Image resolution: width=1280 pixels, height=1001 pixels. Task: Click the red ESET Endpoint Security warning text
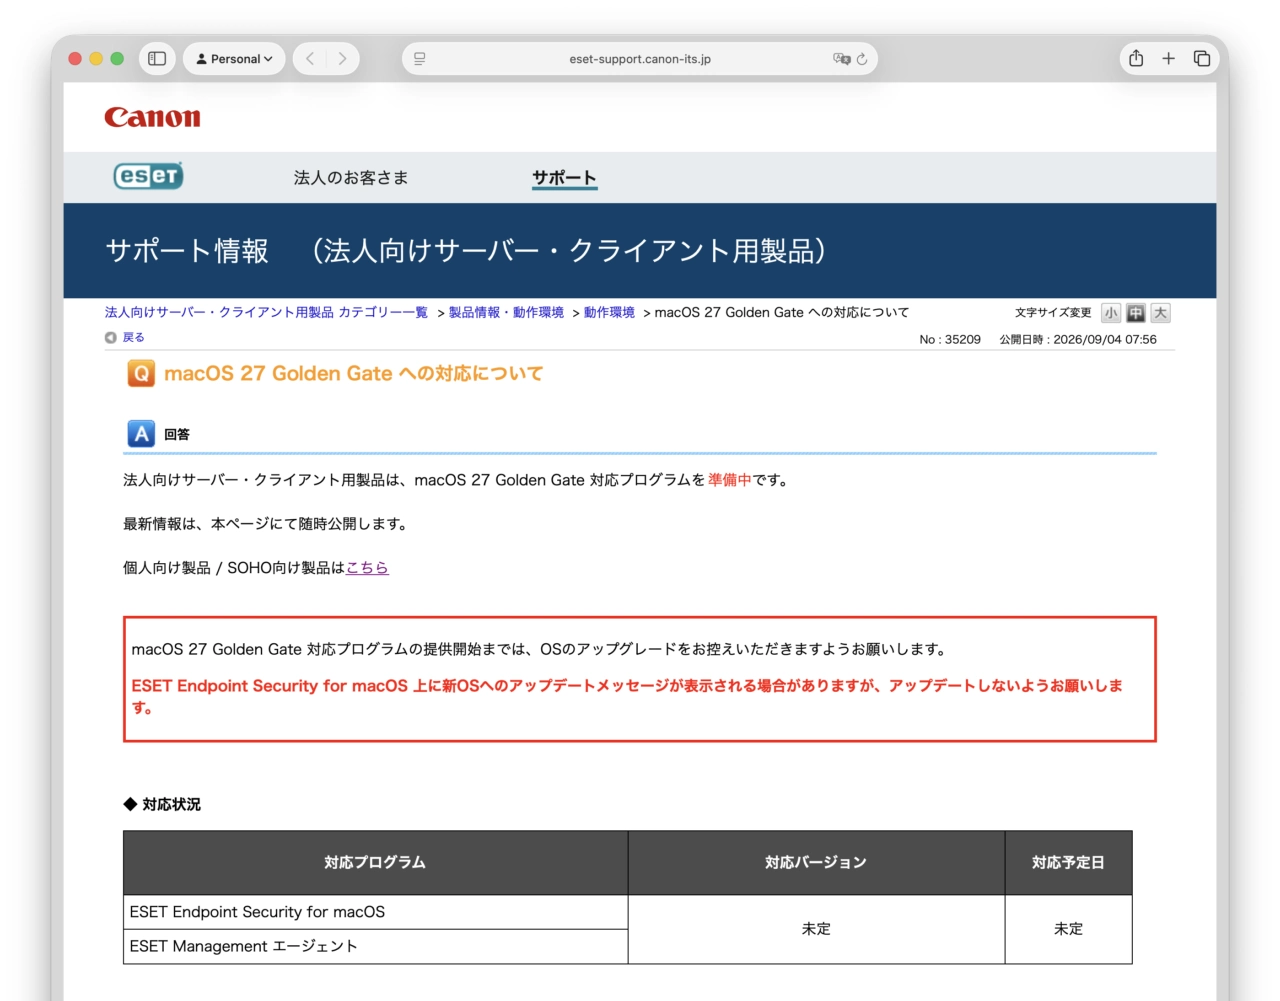[x=628, y=696]
